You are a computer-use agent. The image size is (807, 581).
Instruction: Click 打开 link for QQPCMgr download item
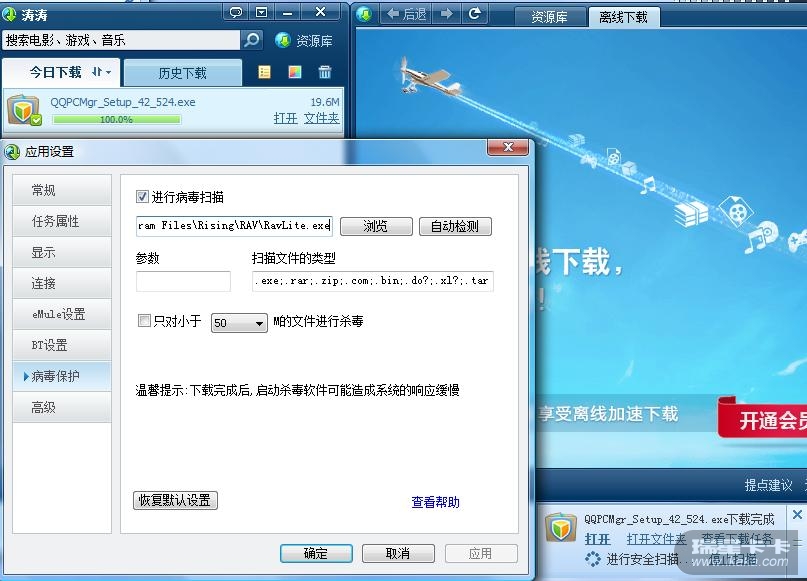[x=286, y=118]
